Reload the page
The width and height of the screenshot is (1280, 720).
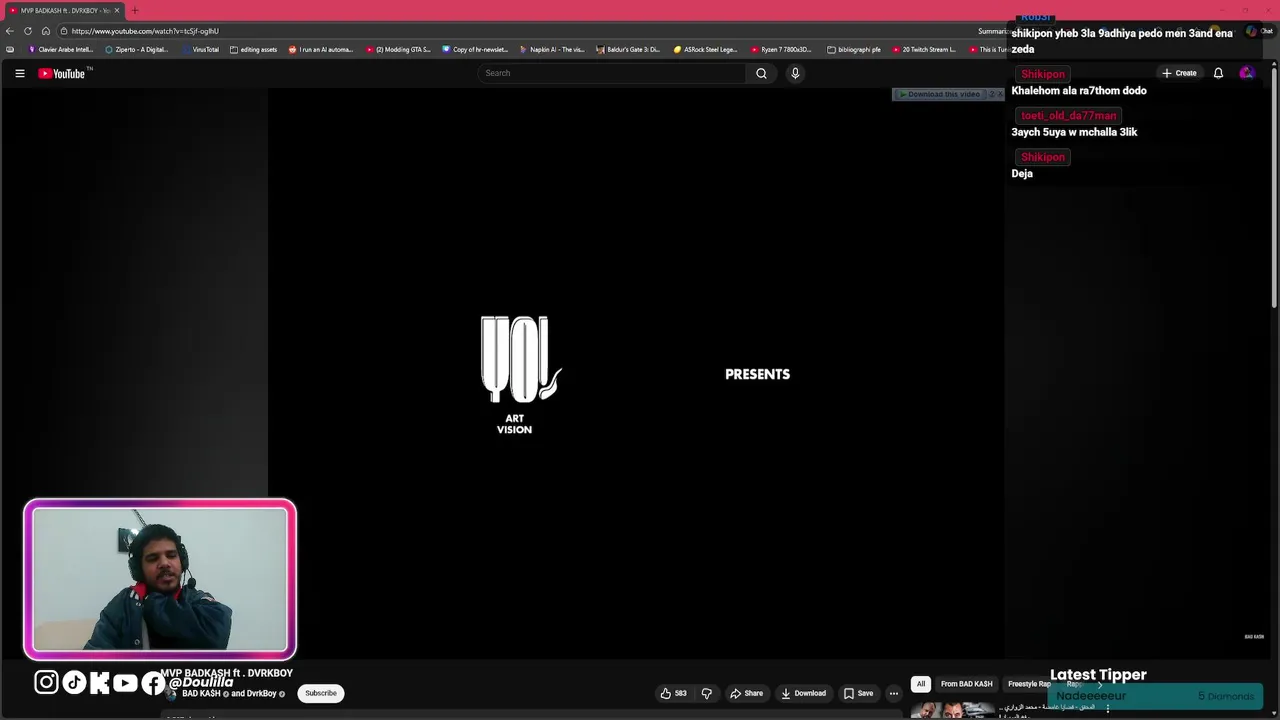28,31
